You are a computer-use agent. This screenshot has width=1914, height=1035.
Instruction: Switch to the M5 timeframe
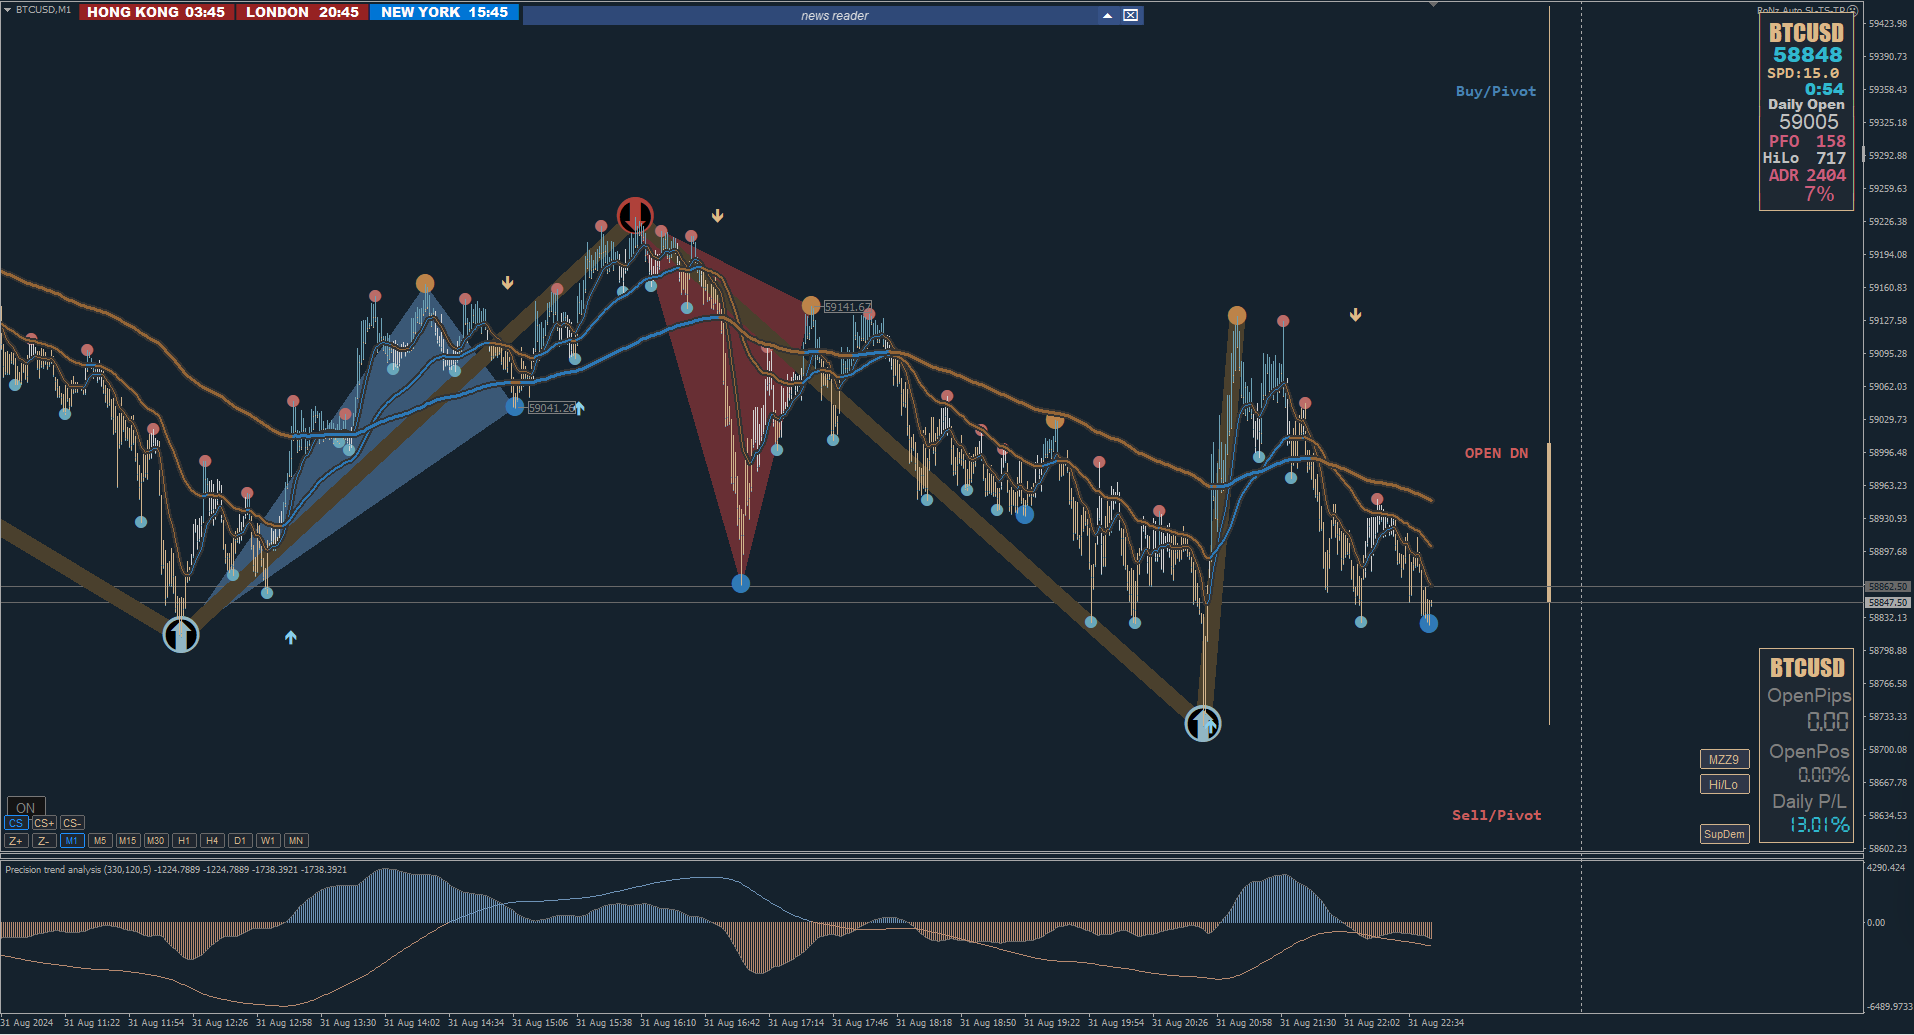click(x=99, y=841)
